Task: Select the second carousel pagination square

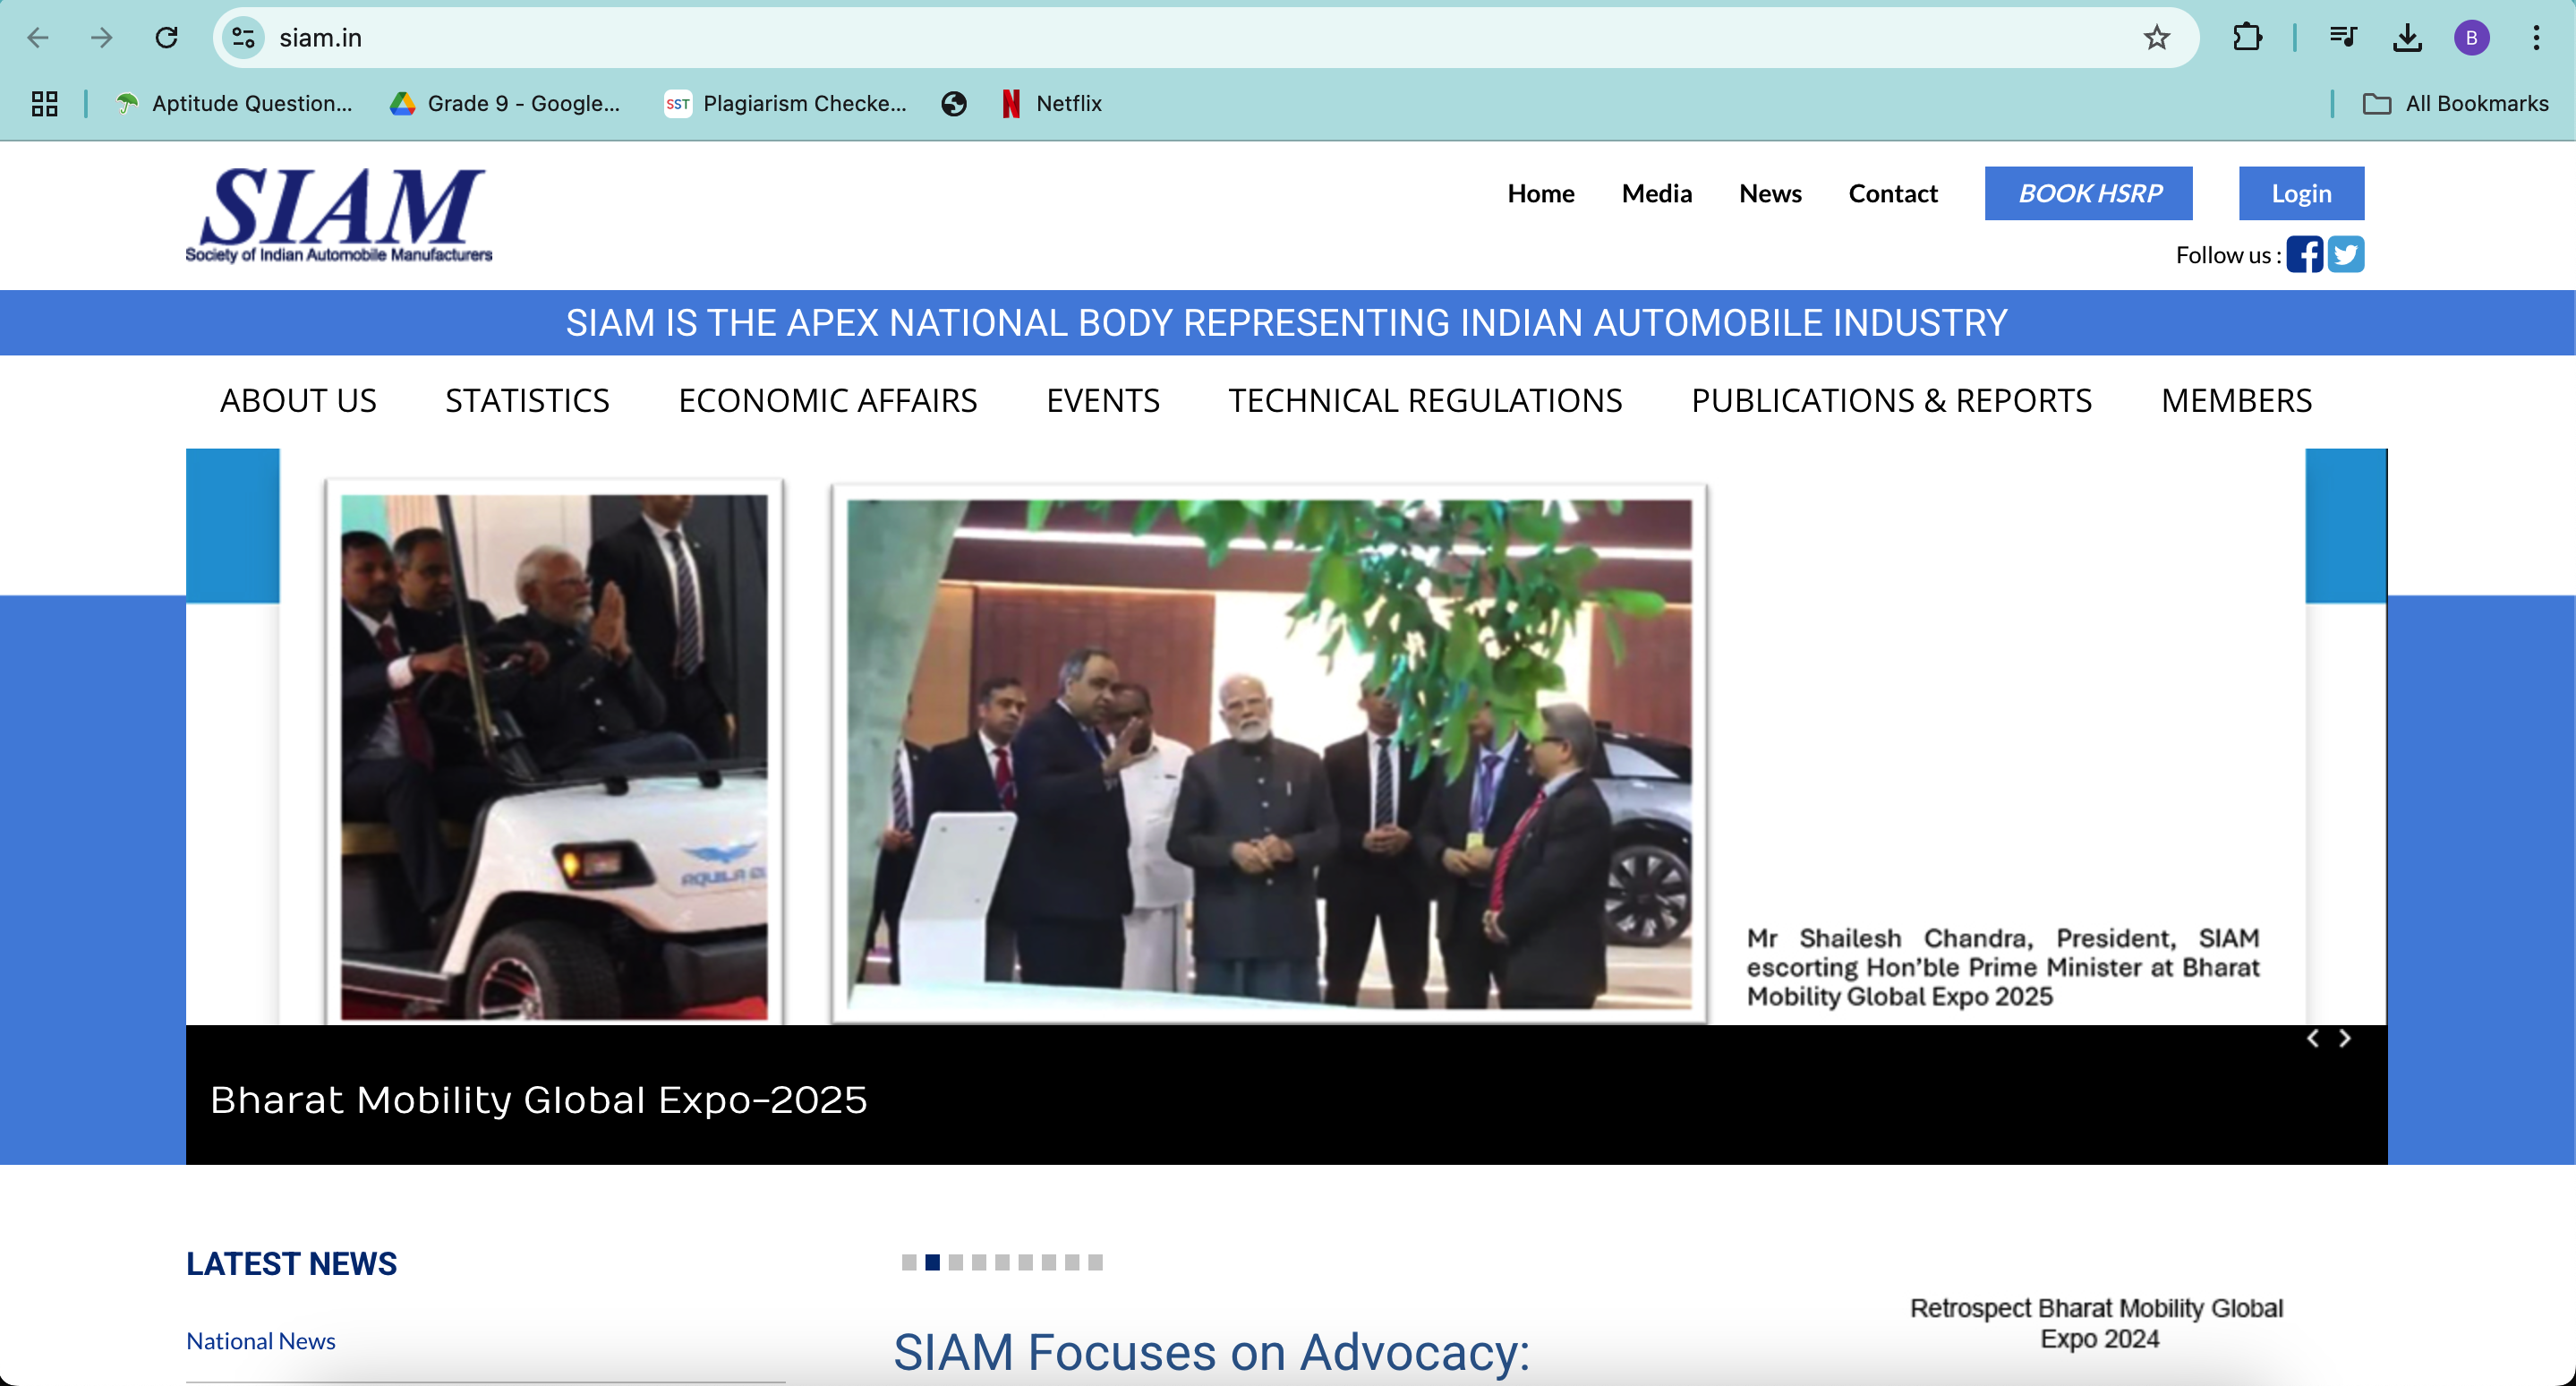Action: 931,1262
